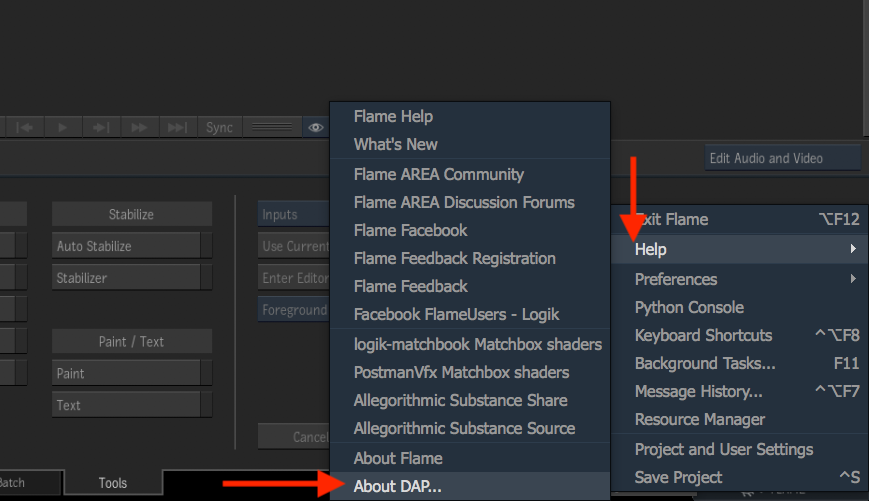
Task: Toggle the Sync button
Action: [x=219, y=127]
